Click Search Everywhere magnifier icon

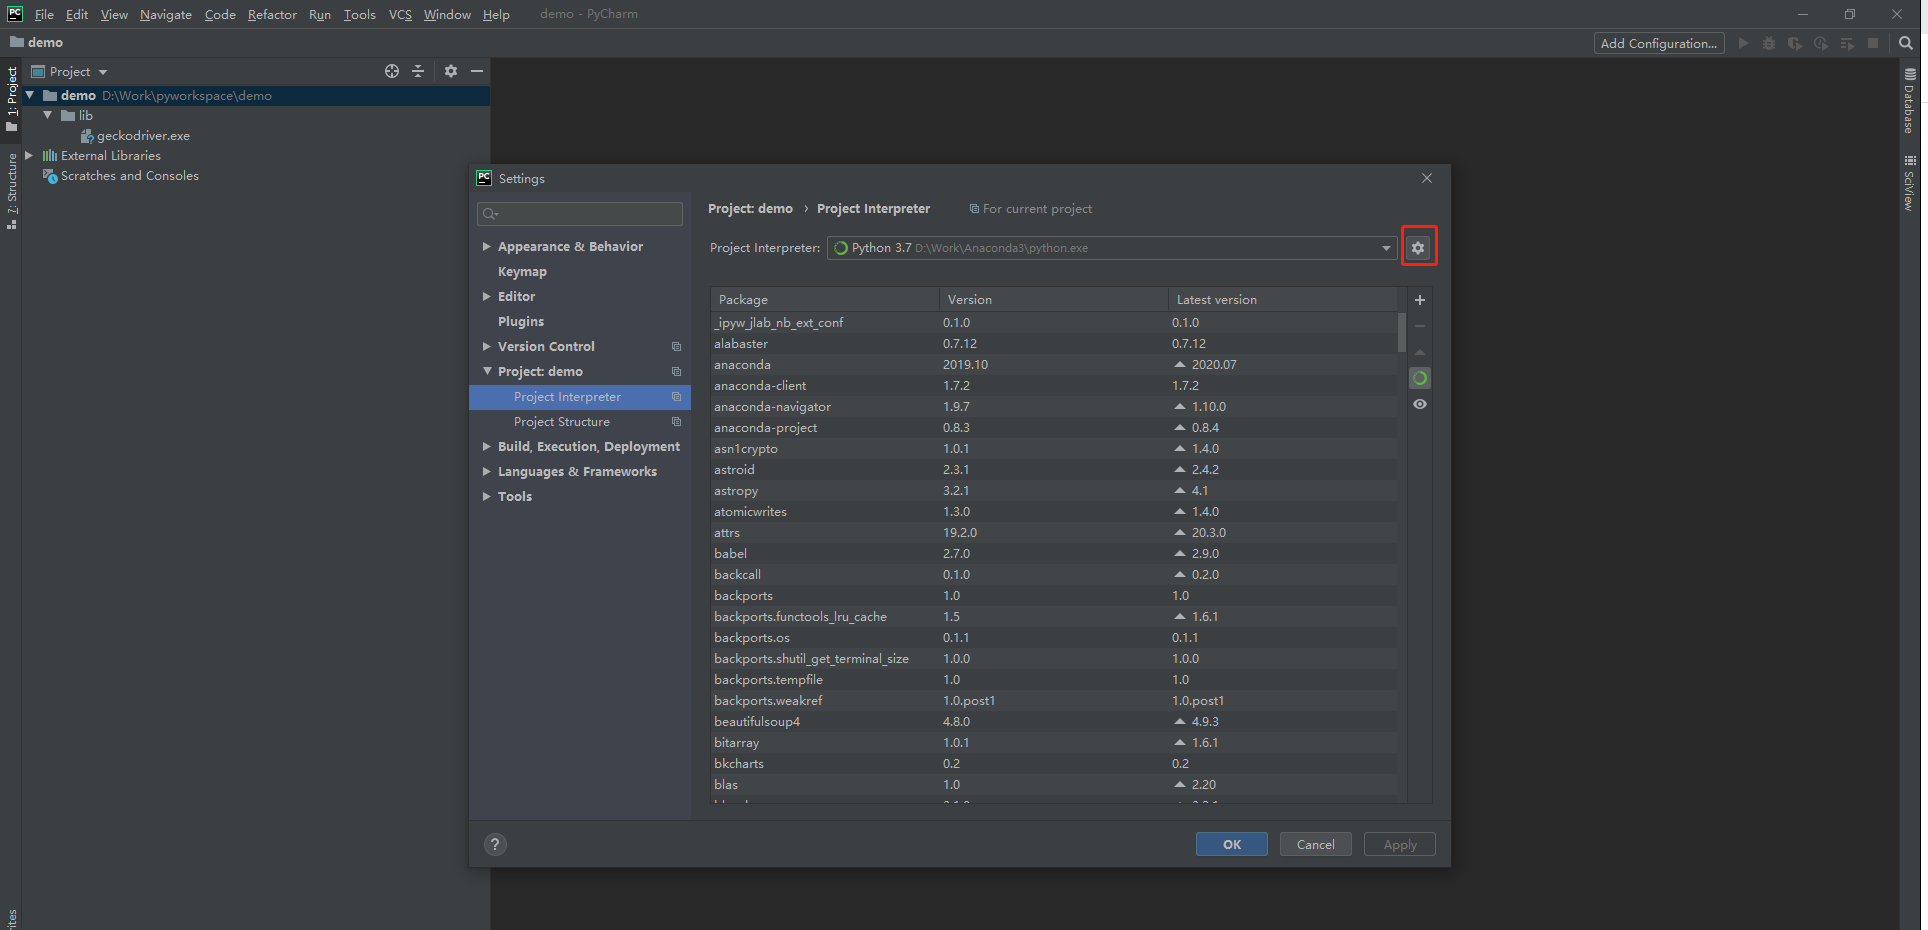coord(1906,43)
